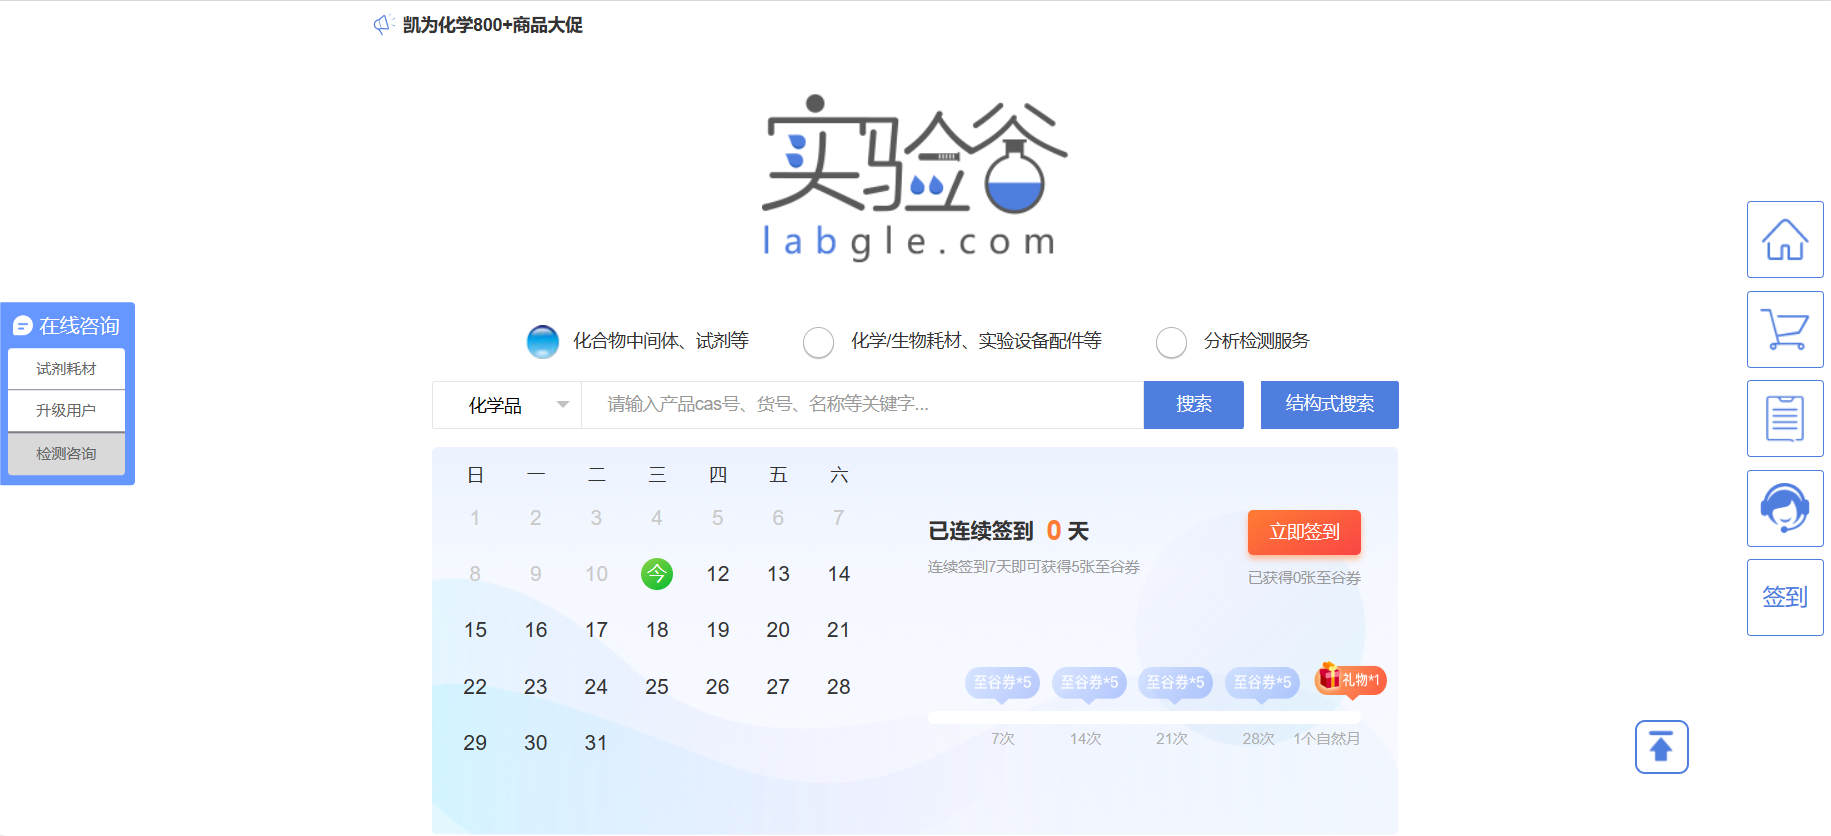The image size is (1831, 836).
Task: Click the labgle.com logo
Action: click(x=914, y=177)
